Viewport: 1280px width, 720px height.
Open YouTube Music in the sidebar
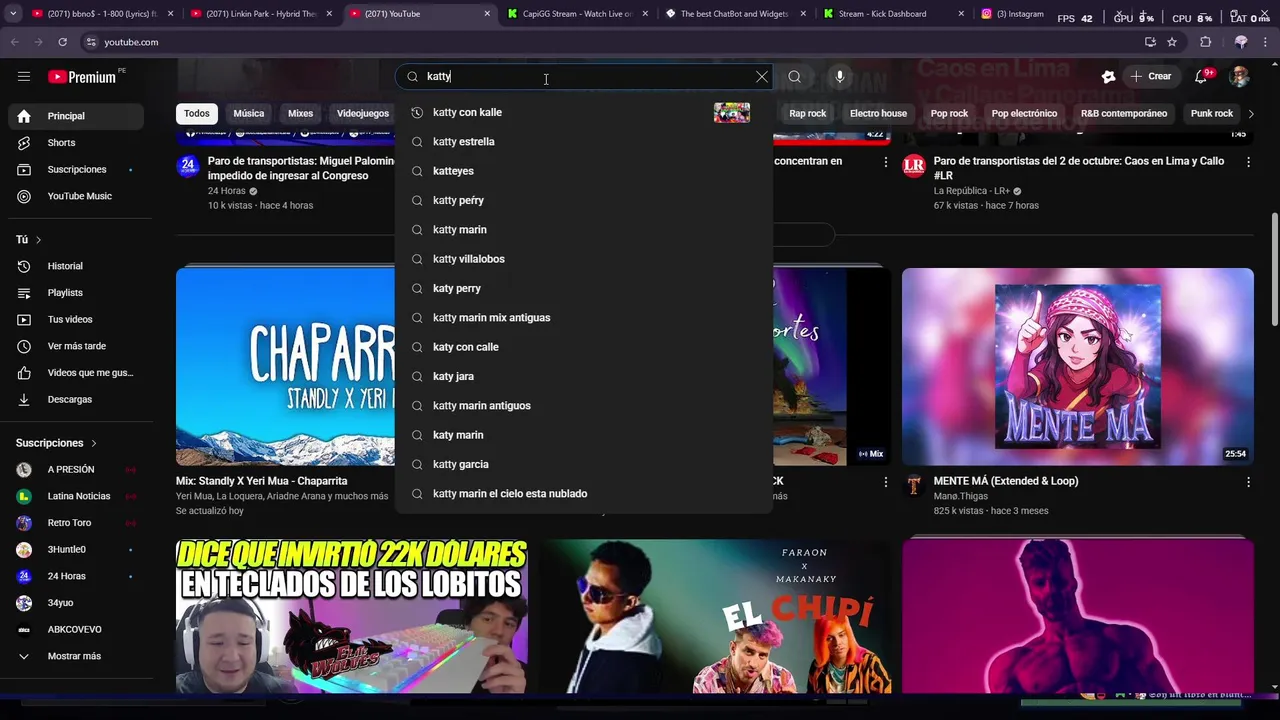coord(77,196)
